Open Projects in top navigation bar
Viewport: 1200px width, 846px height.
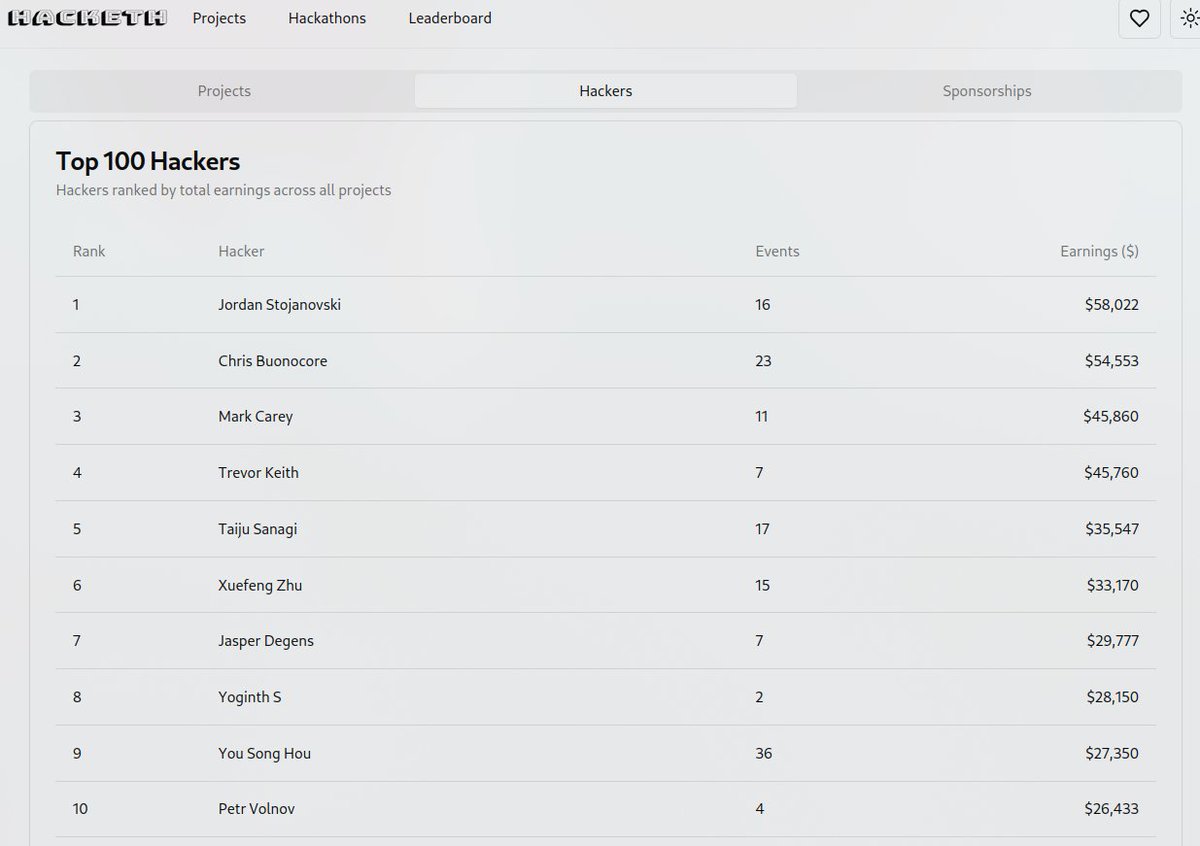219,18
